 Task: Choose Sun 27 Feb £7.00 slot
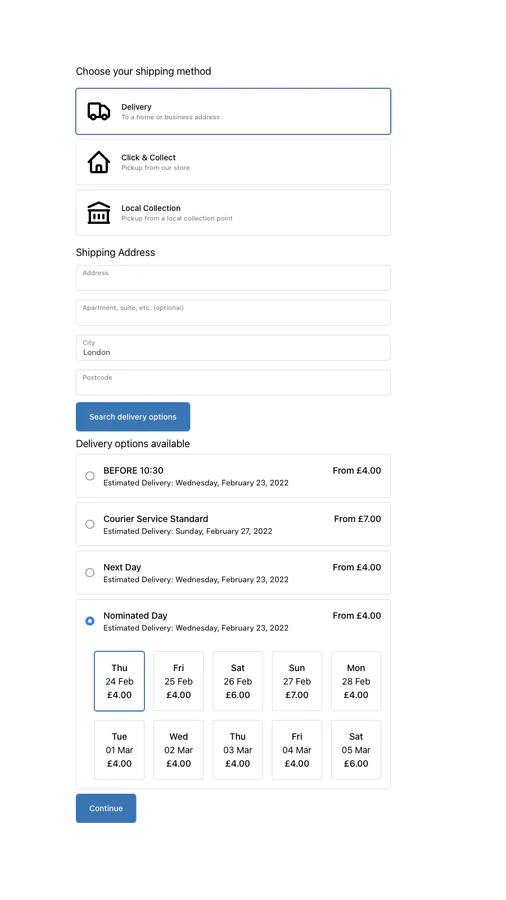coord(297,681)
